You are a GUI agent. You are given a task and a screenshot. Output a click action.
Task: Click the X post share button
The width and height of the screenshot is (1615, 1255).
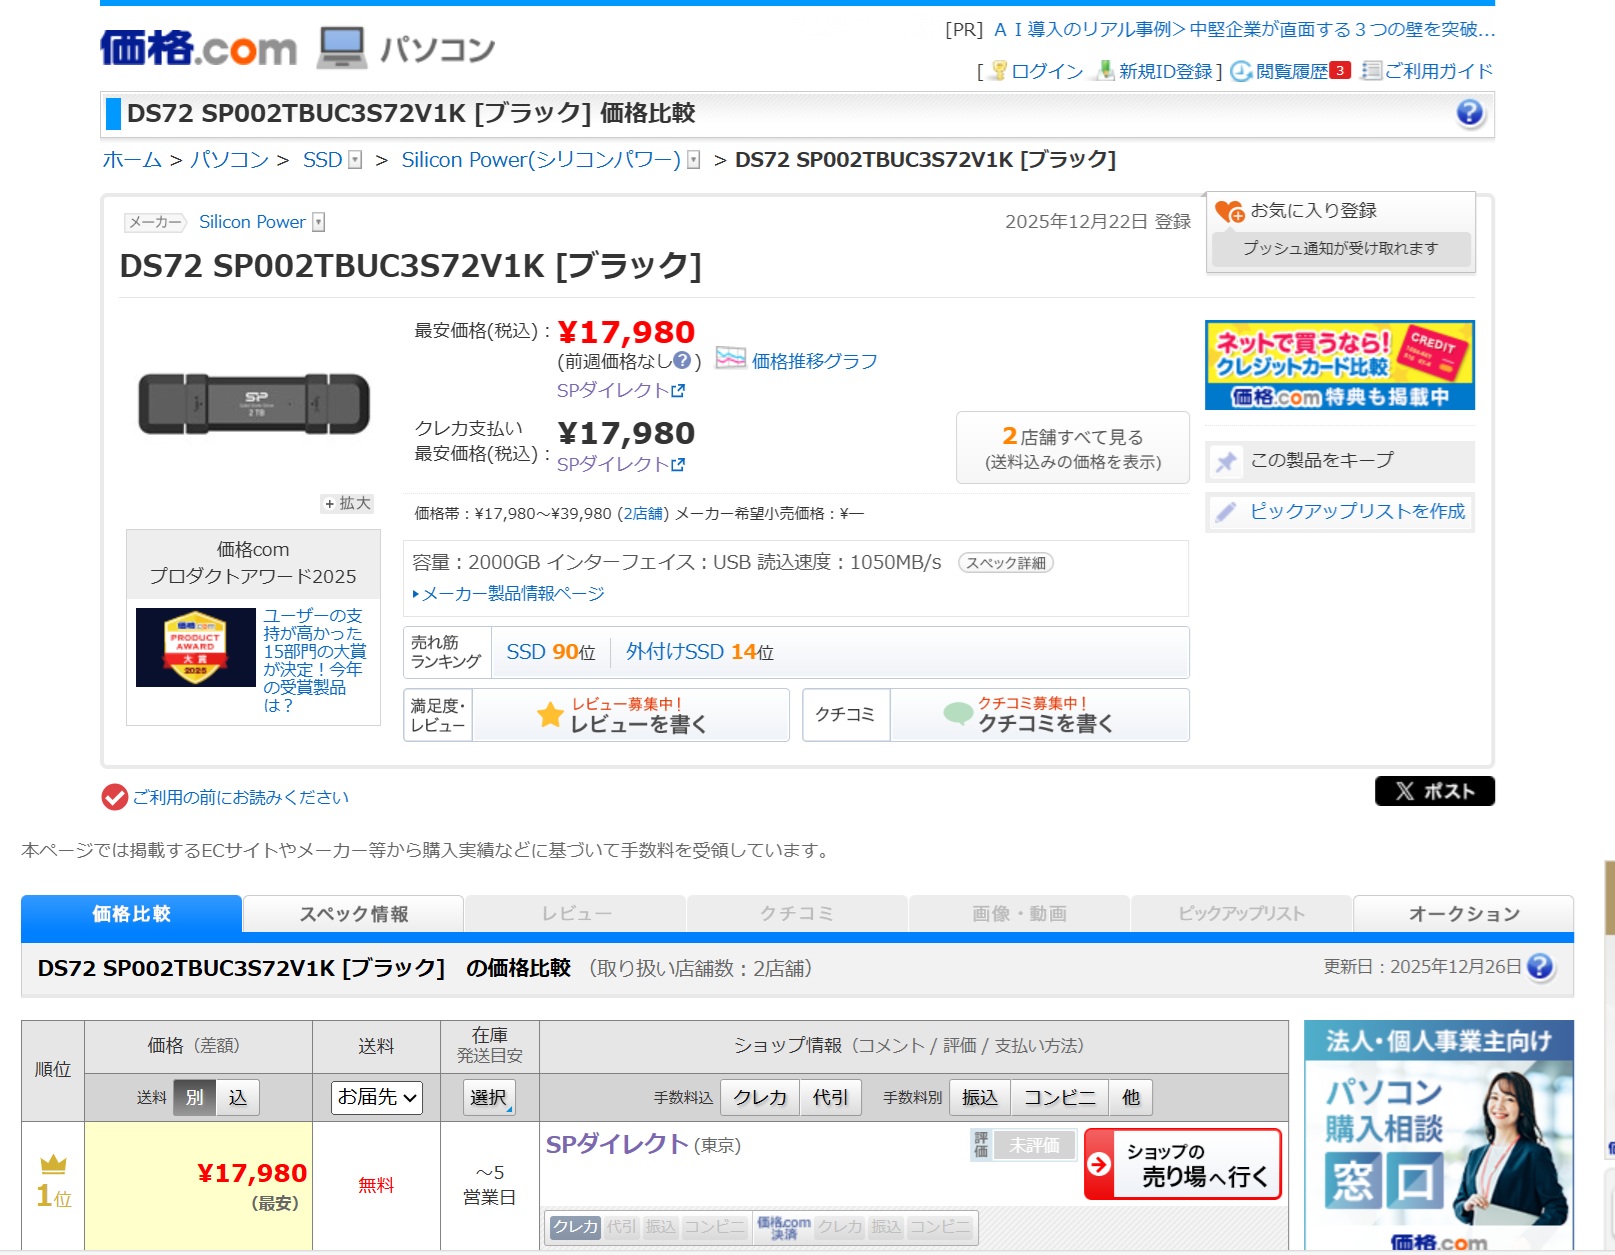(1434, 791)
